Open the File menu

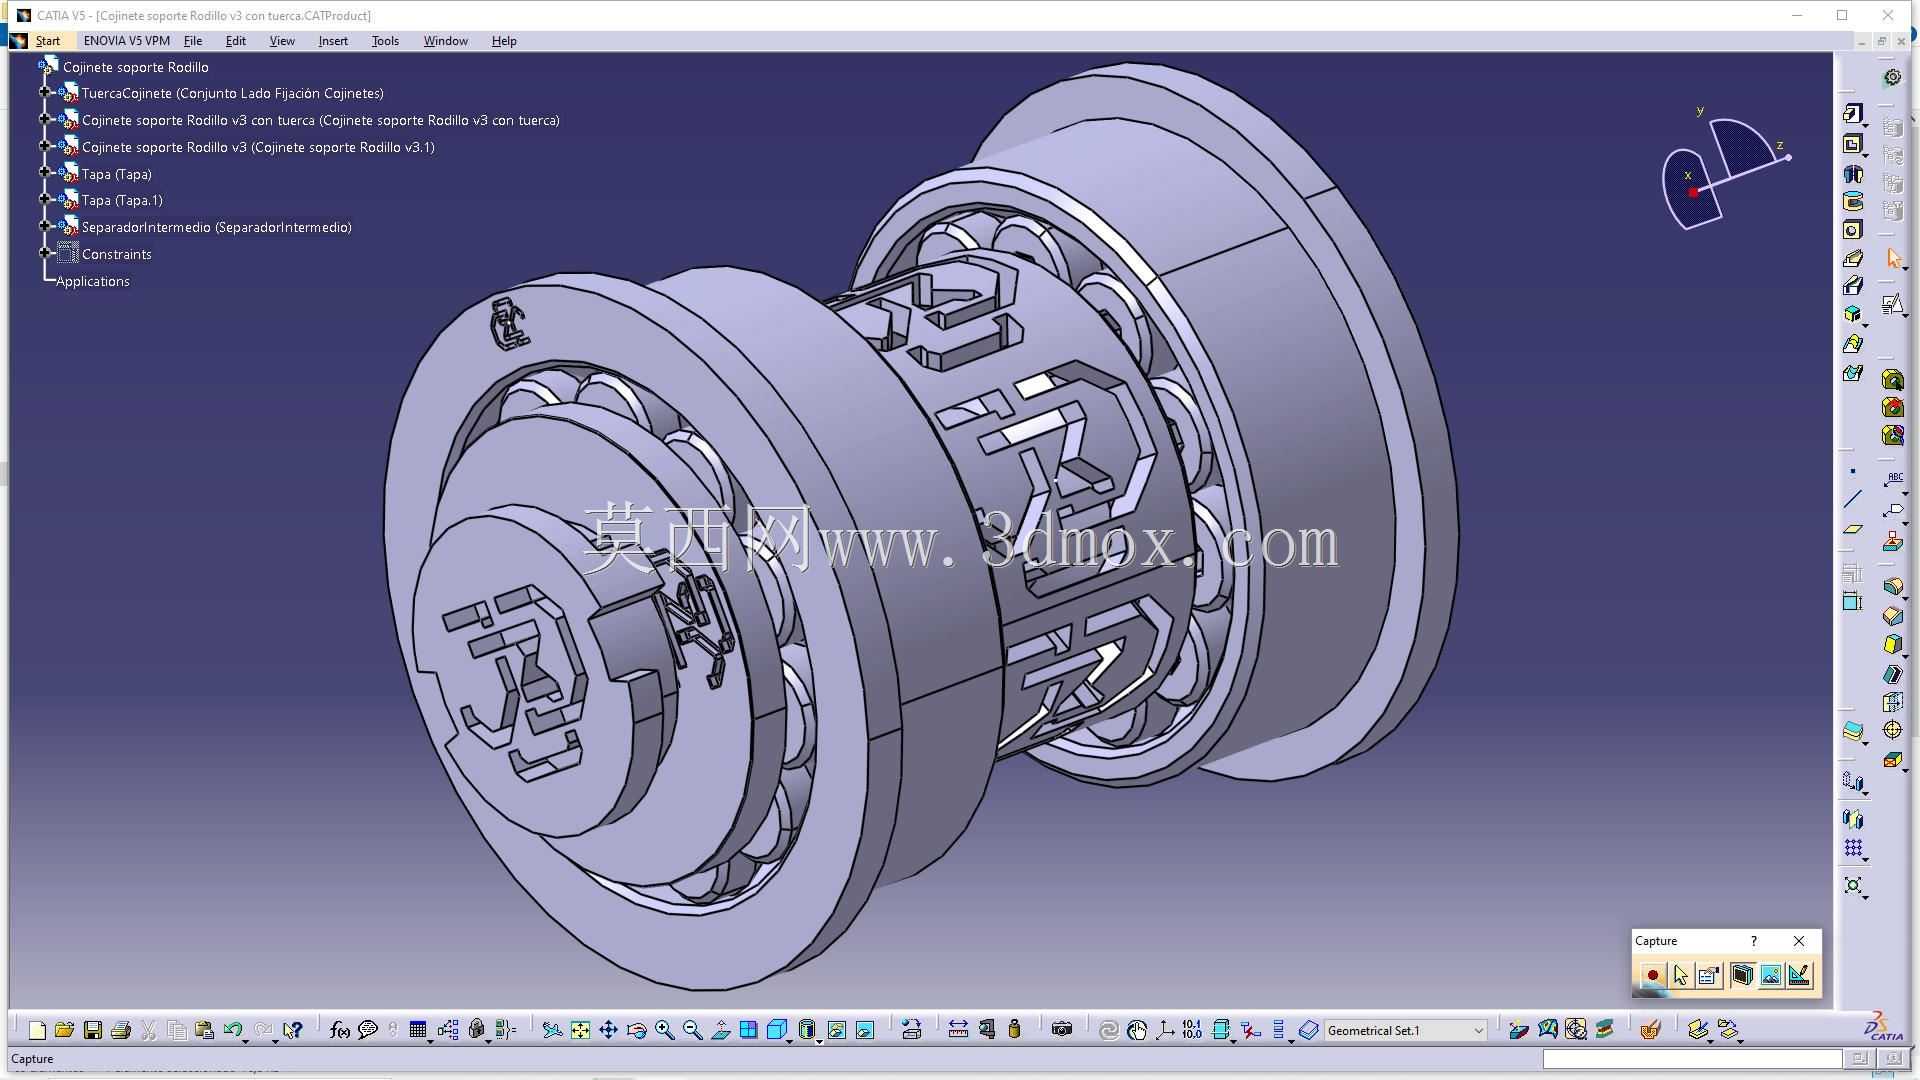pos(193,41)
